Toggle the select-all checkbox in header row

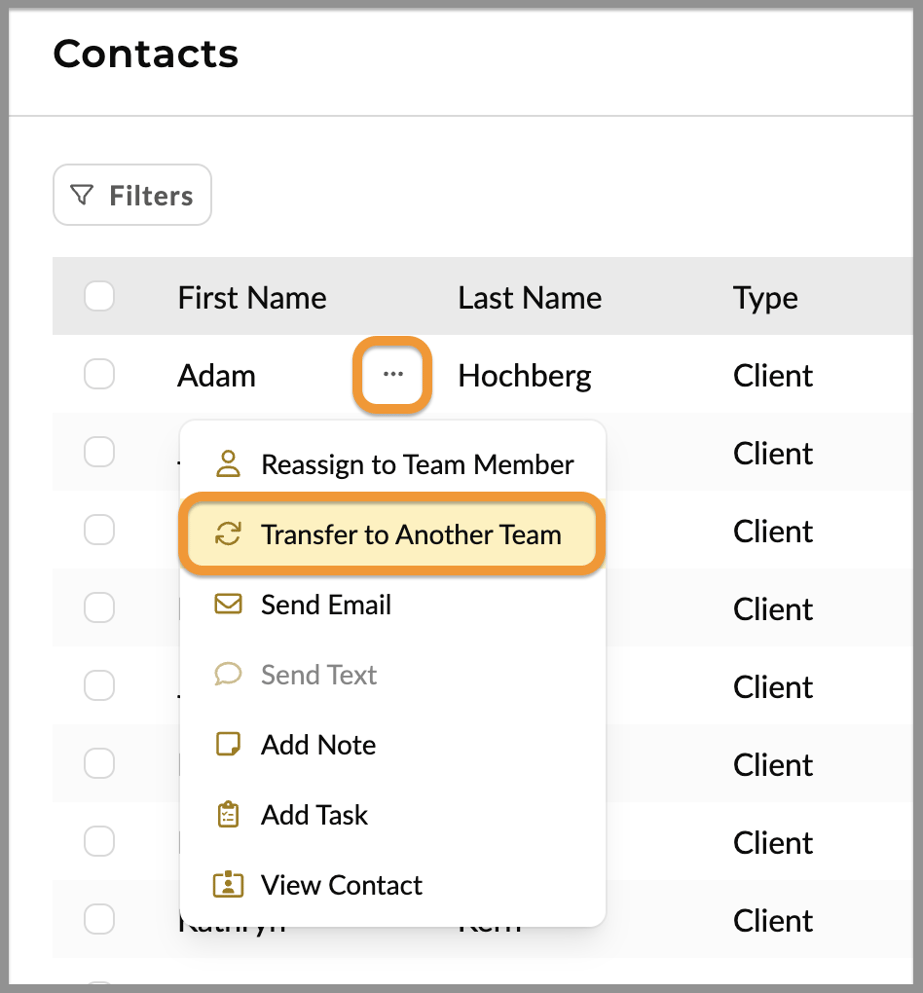tap(99, 296)
